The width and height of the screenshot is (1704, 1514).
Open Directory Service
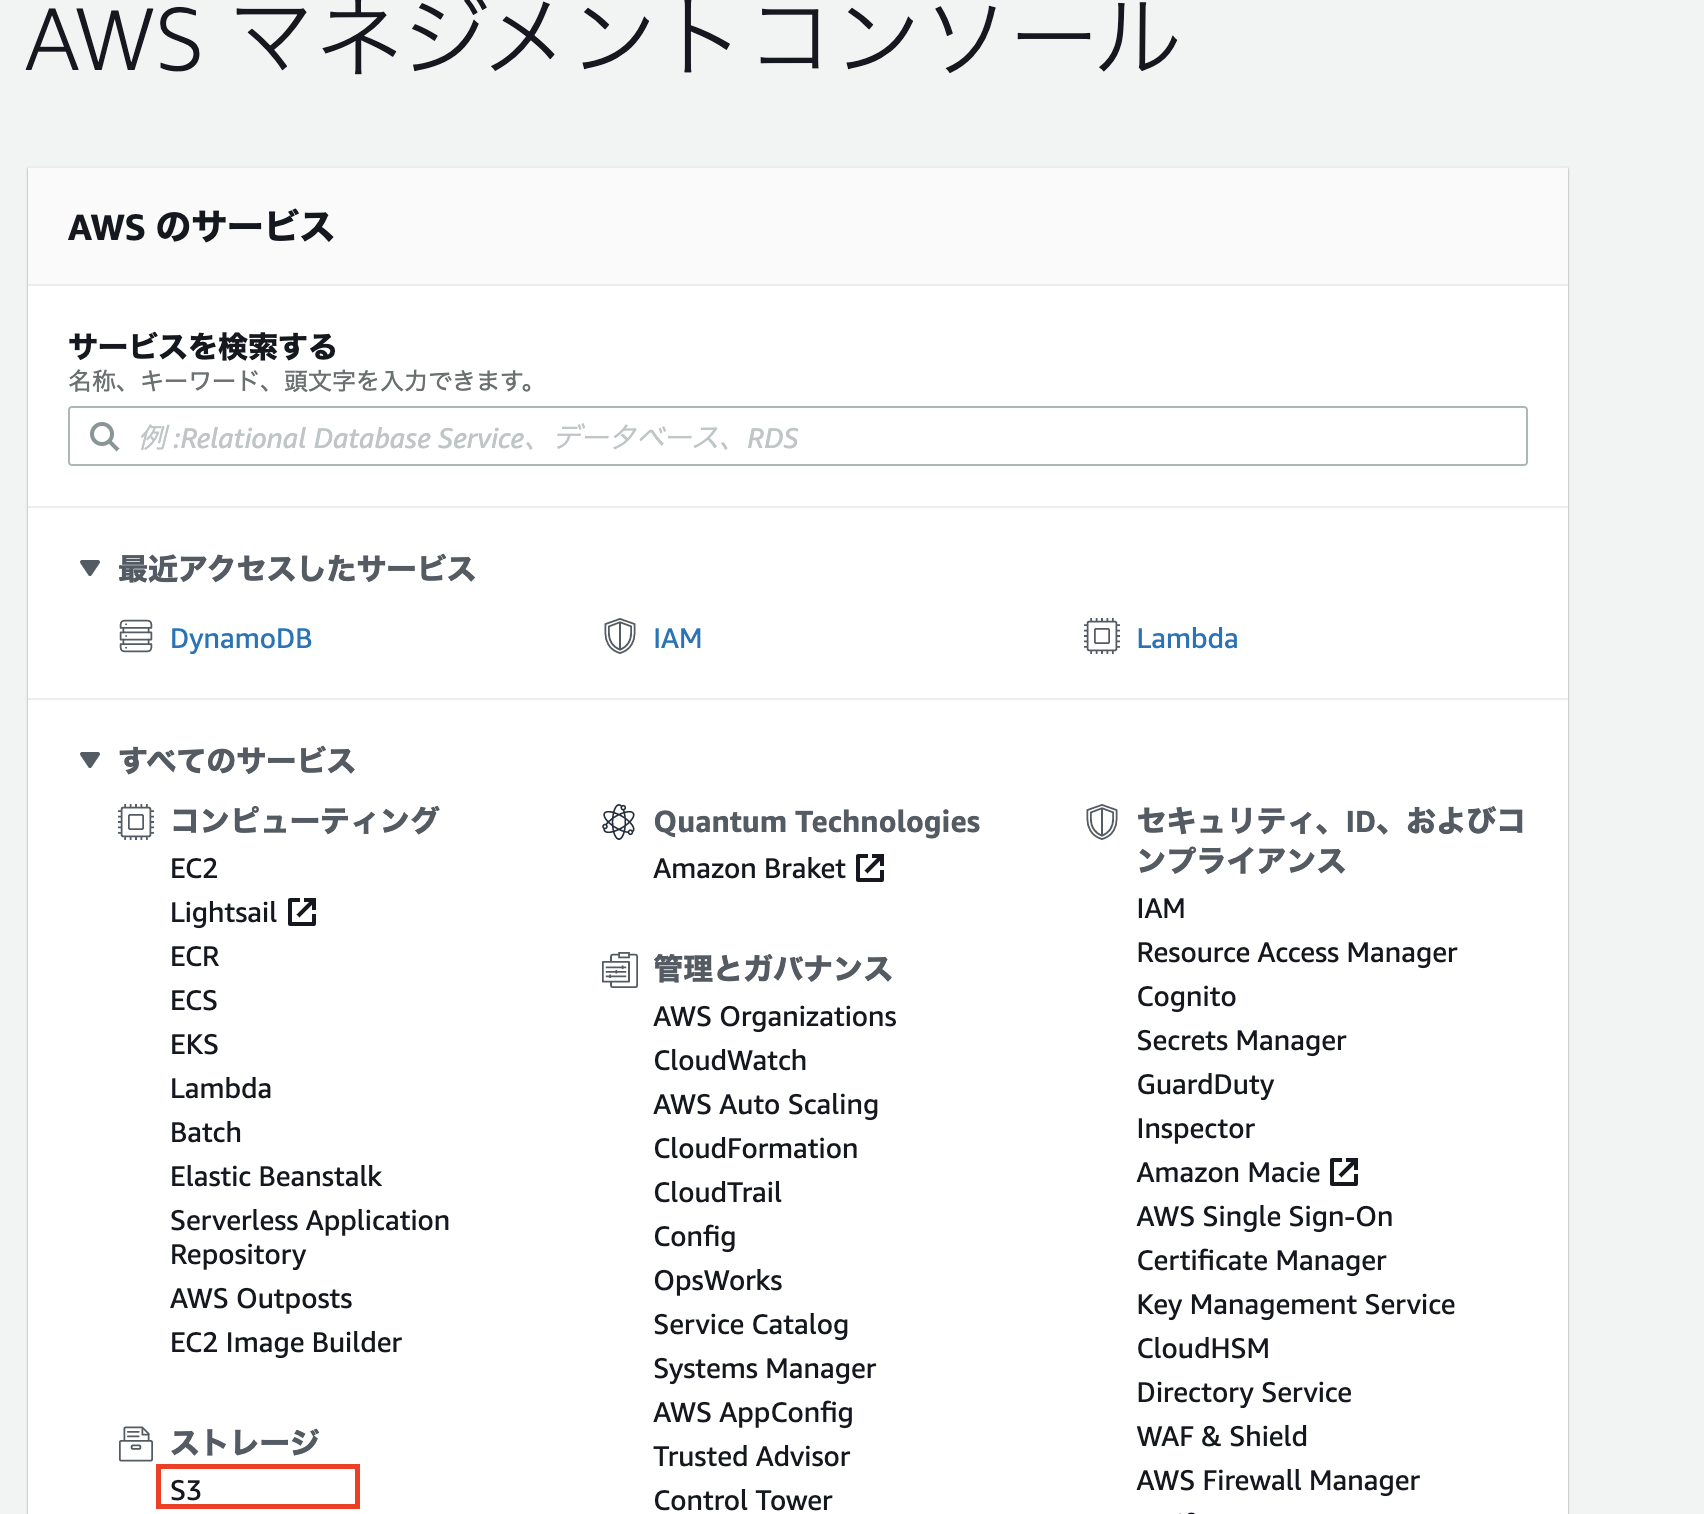(1245, 1392)
